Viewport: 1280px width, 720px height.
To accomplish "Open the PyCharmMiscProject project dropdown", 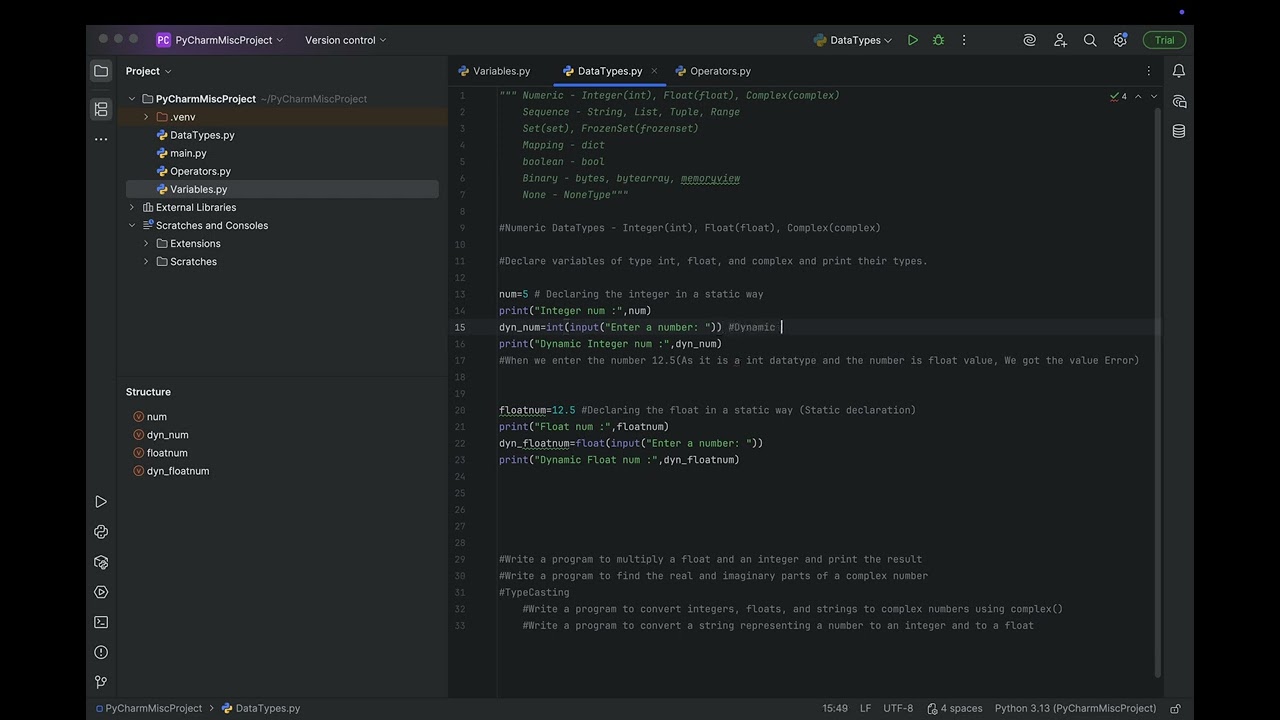I will coord(220,40).
